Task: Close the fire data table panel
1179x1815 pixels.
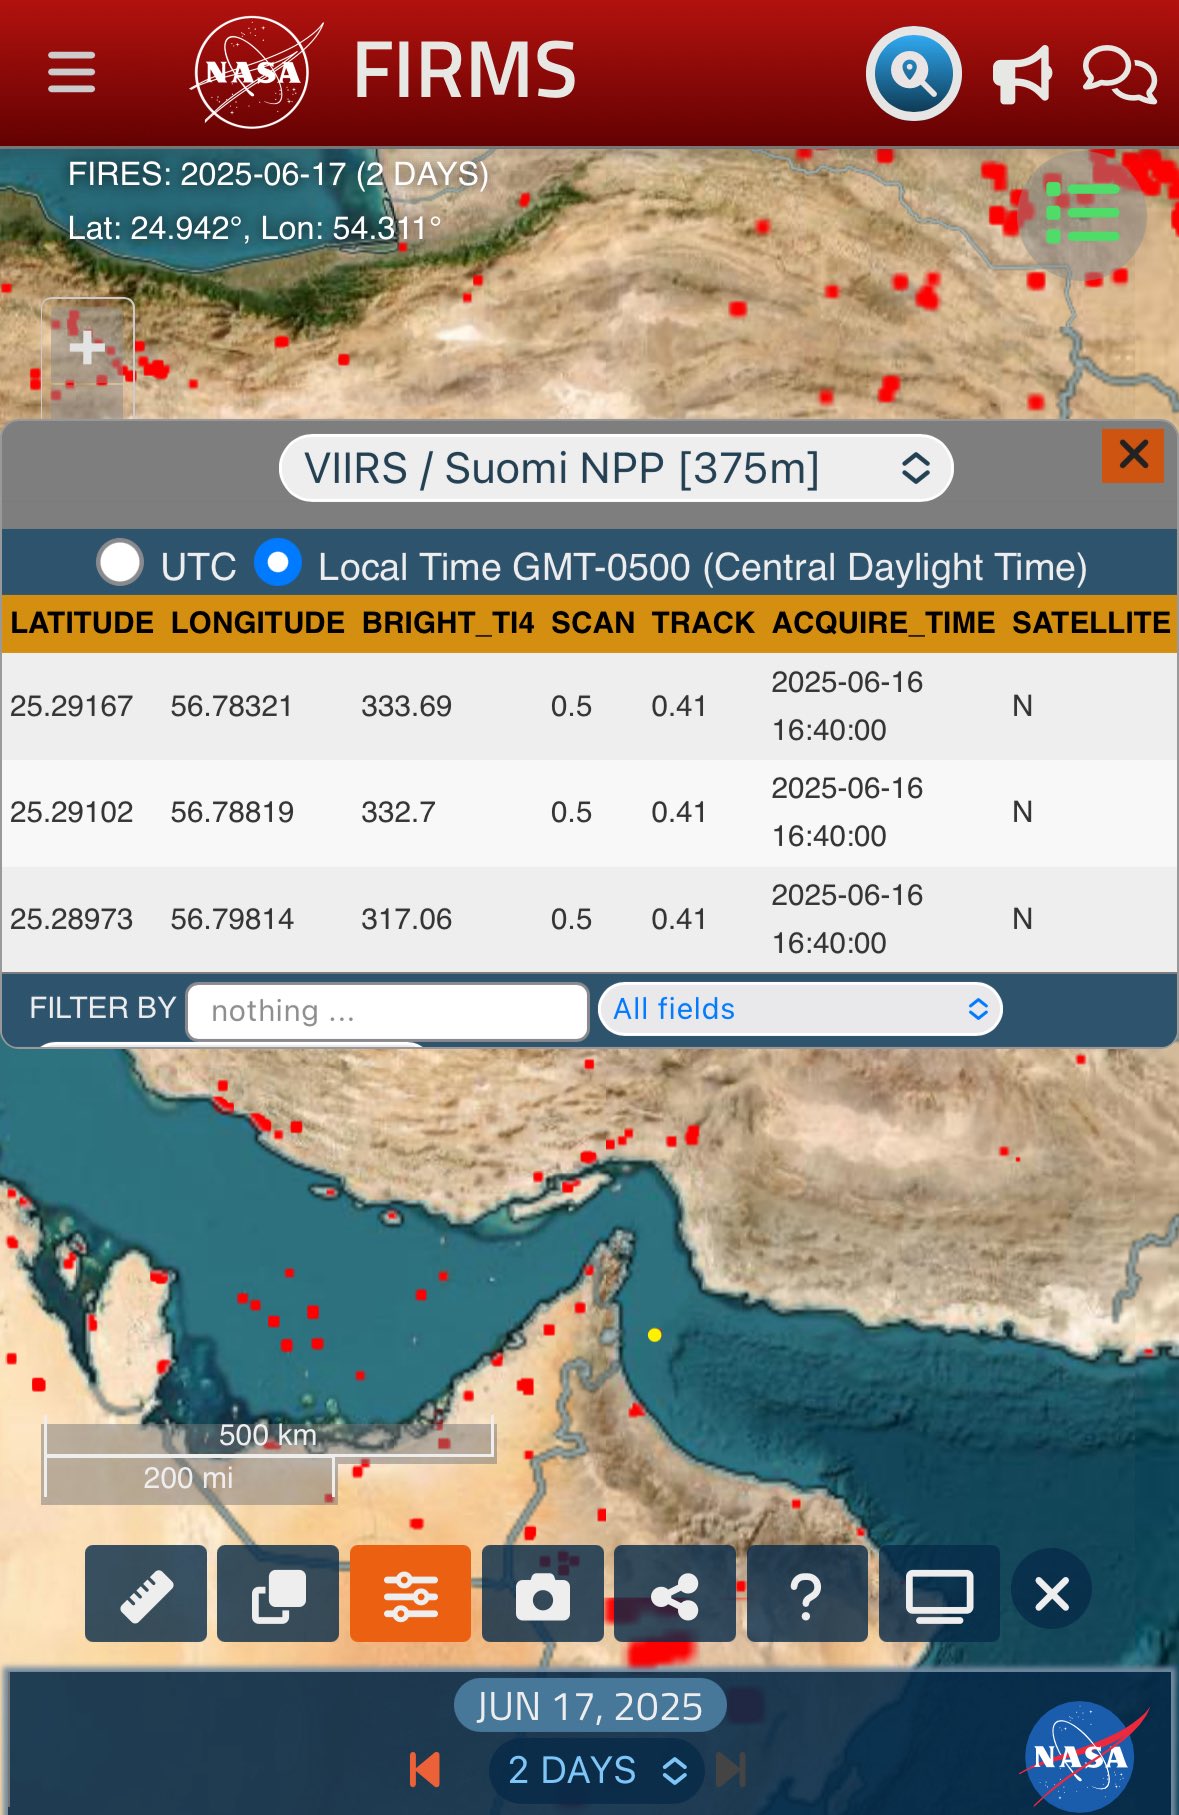Action: (1133, 455)
